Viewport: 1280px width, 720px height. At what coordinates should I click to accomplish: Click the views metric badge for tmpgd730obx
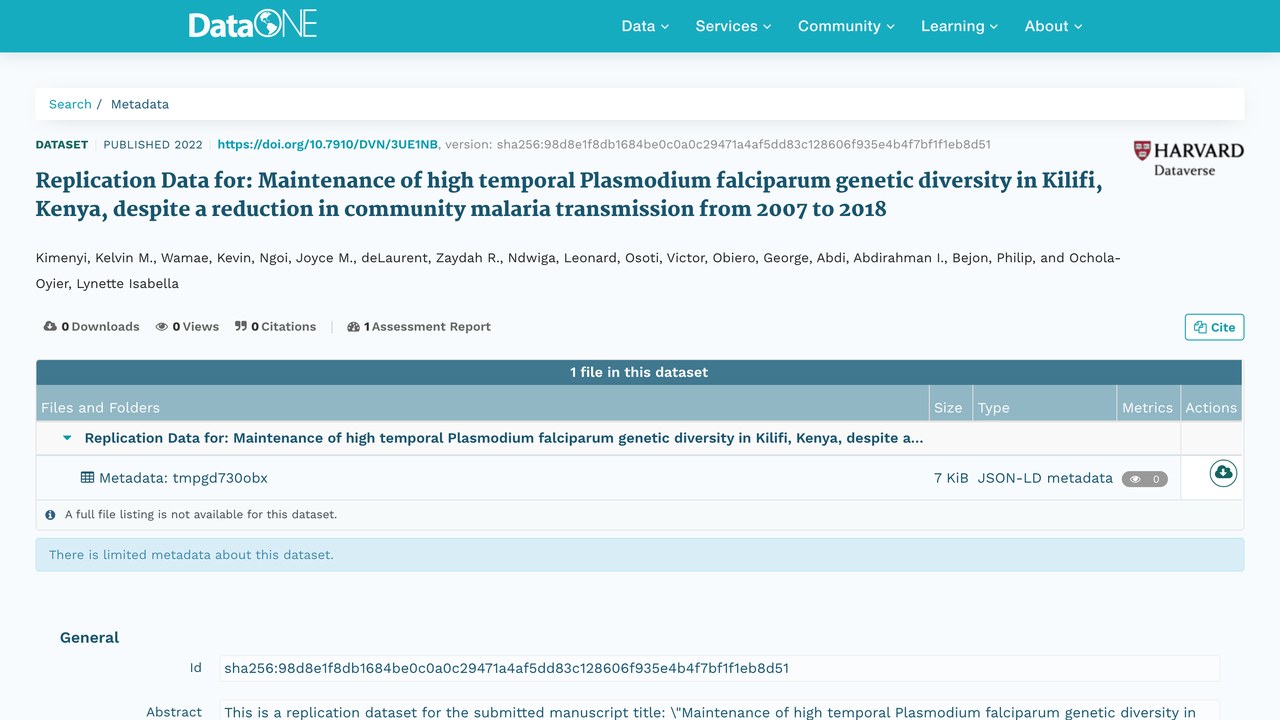[x=1144, y=479]
